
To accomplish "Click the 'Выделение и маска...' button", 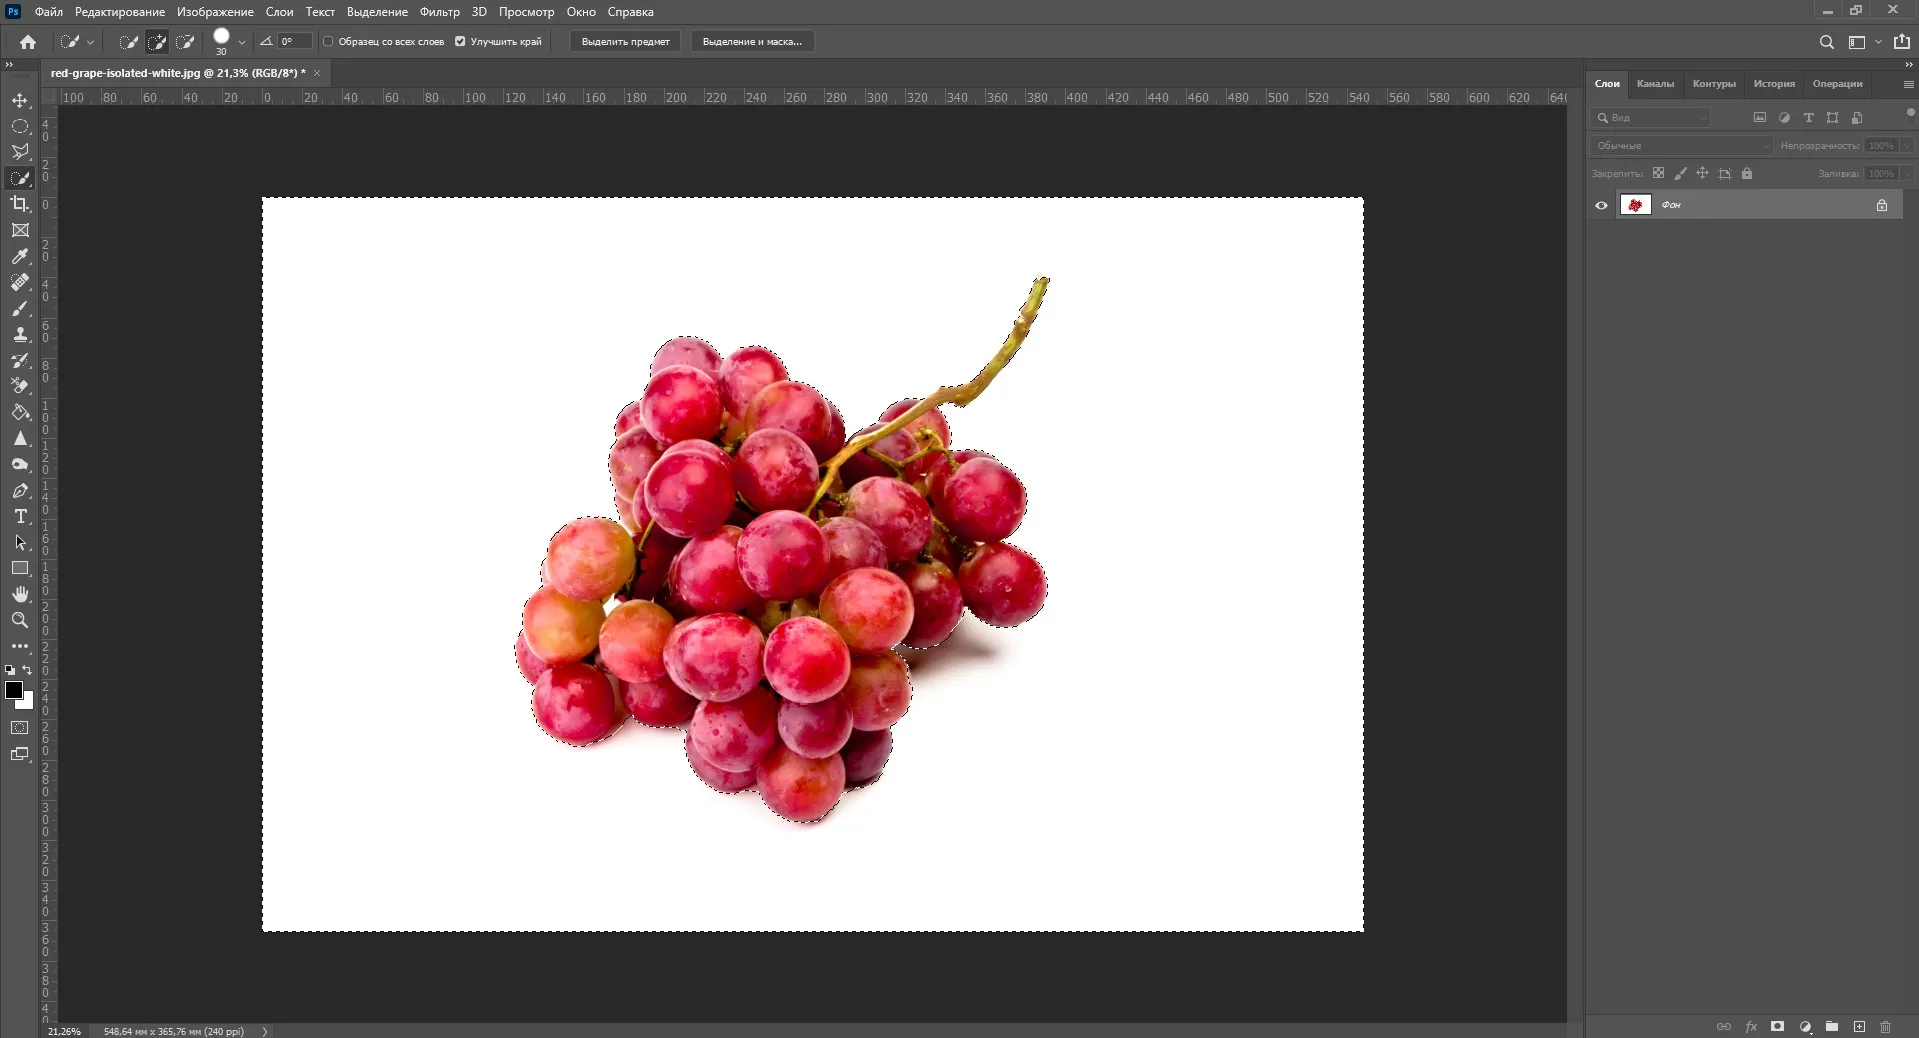I will coord(752,42).
